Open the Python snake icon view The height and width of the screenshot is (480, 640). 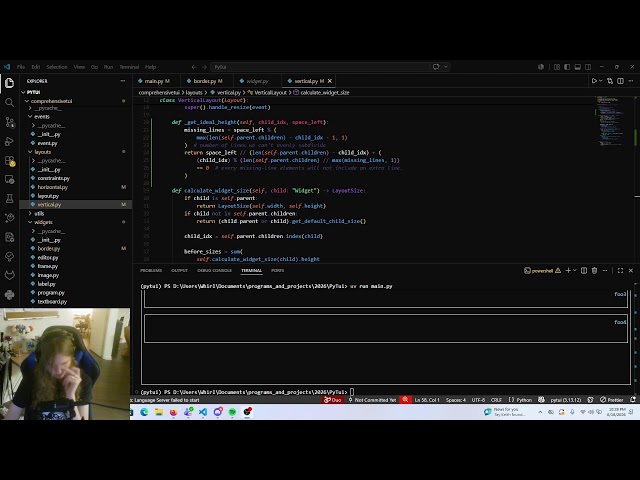coord(9,294)
